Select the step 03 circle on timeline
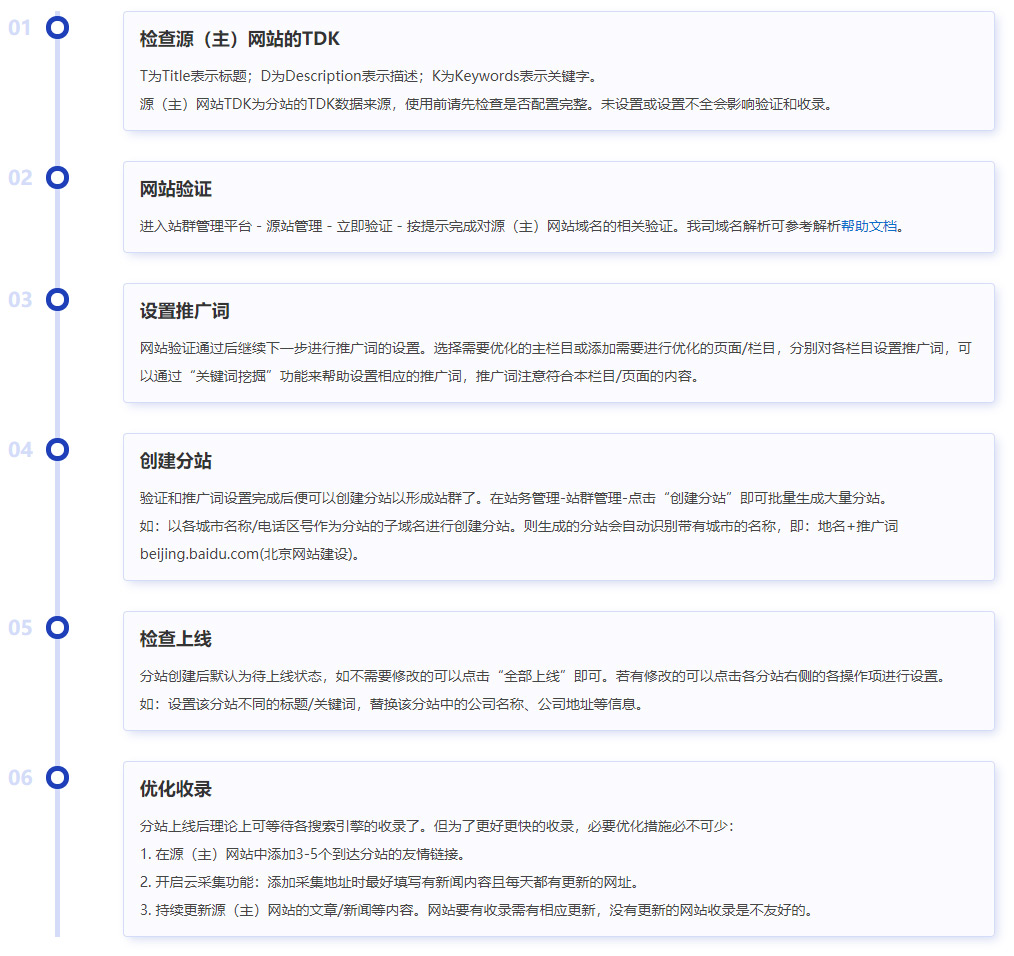The image size is (1014, 956). 58,300
